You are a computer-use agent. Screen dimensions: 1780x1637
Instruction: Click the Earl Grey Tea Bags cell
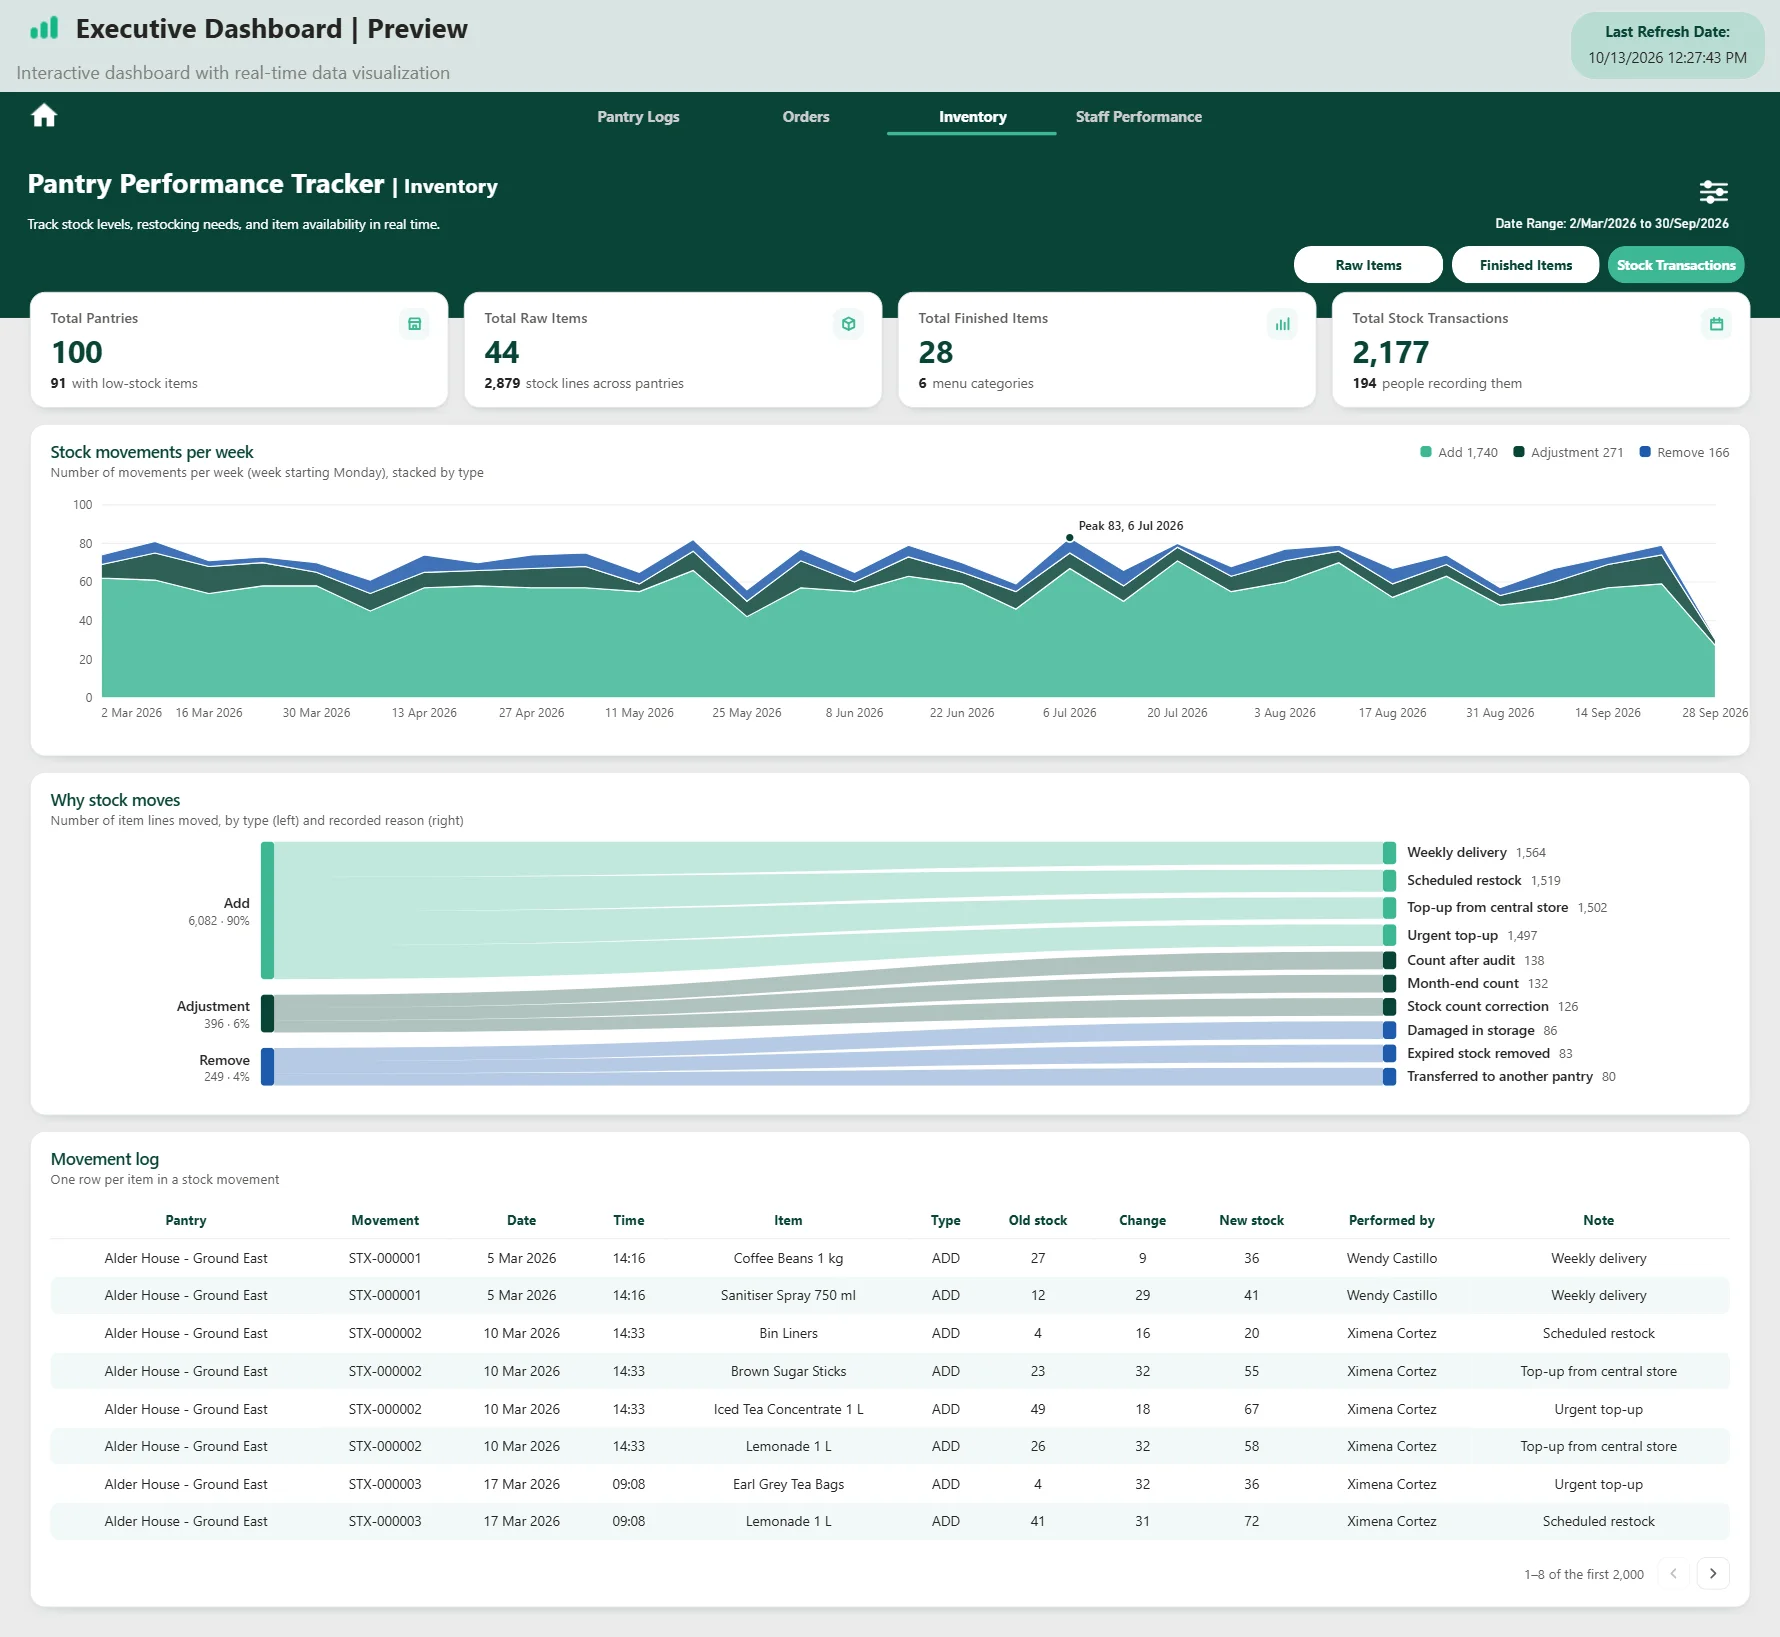[x=788, y=1484]
